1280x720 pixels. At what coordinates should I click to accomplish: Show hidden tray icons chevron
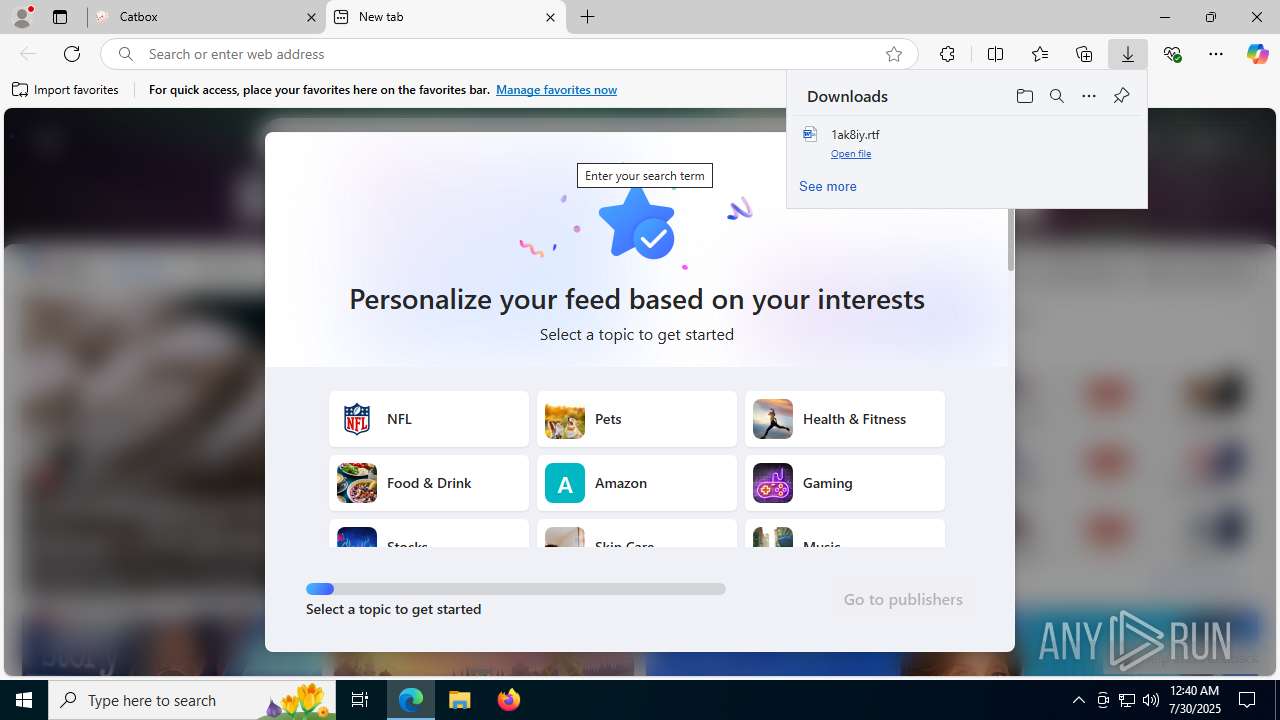coord(1078,700)
